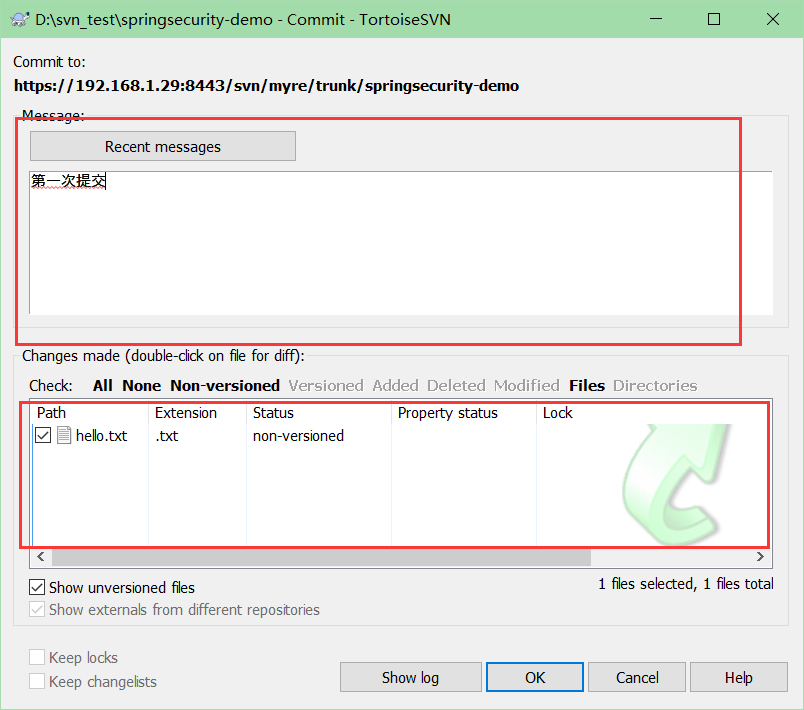Click the TortoiseSVN turtle icon in title bar
Viewport: 804px width, 710px height.
(19, 19)
